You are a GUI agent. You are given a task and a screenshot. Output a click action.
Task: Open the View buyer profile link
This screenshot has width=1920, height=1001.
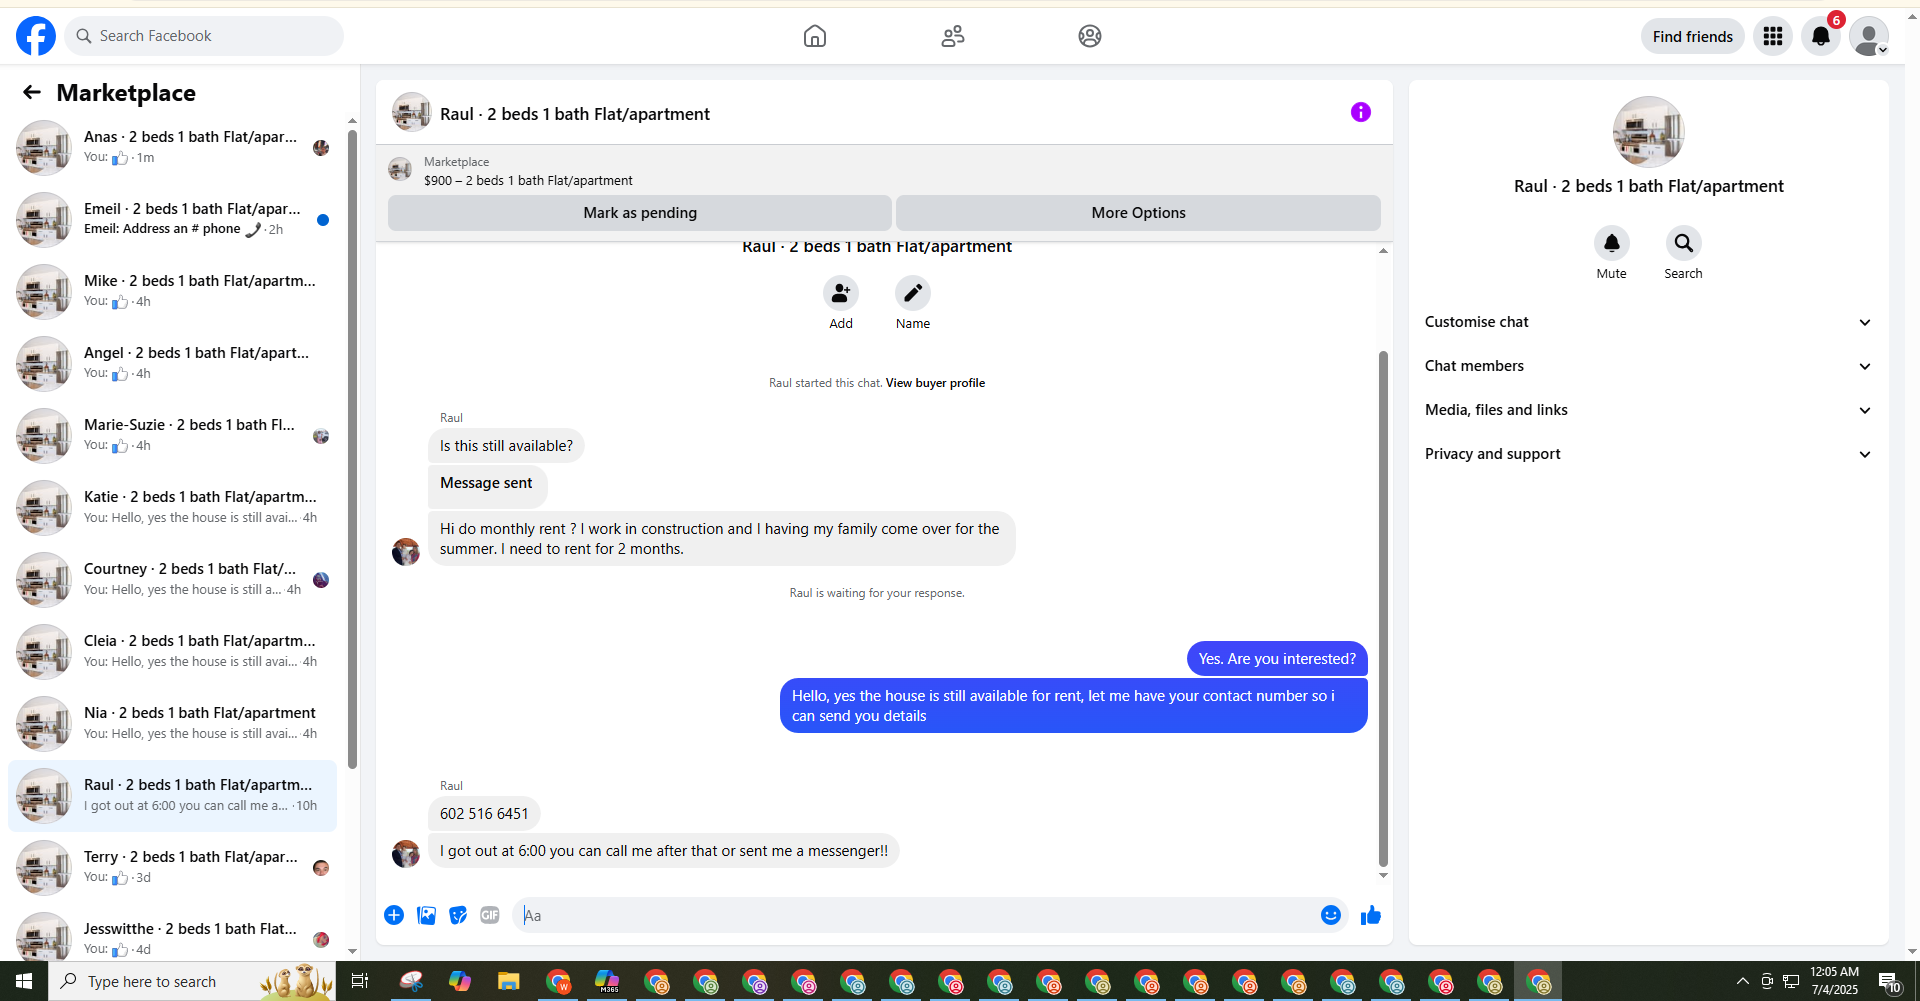tap(935, 383)
